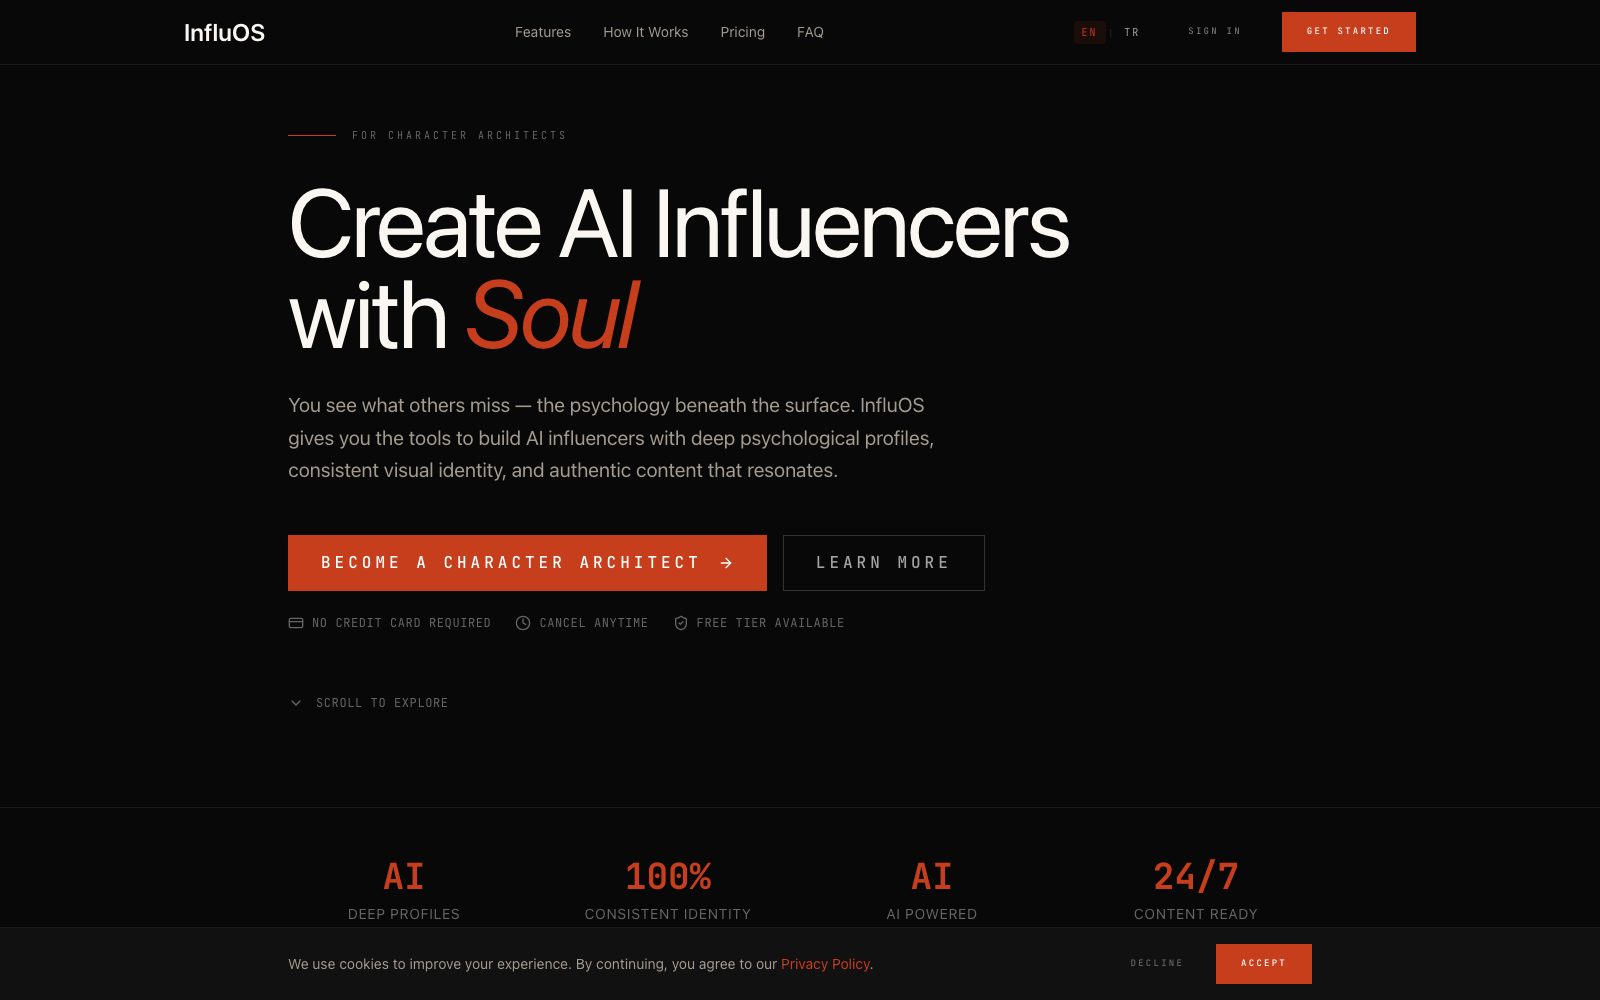The image size is (1600, 1000).
Task: Click BECOME A CHARACTER ARCHITECT
Action: [x=508, y=563]
